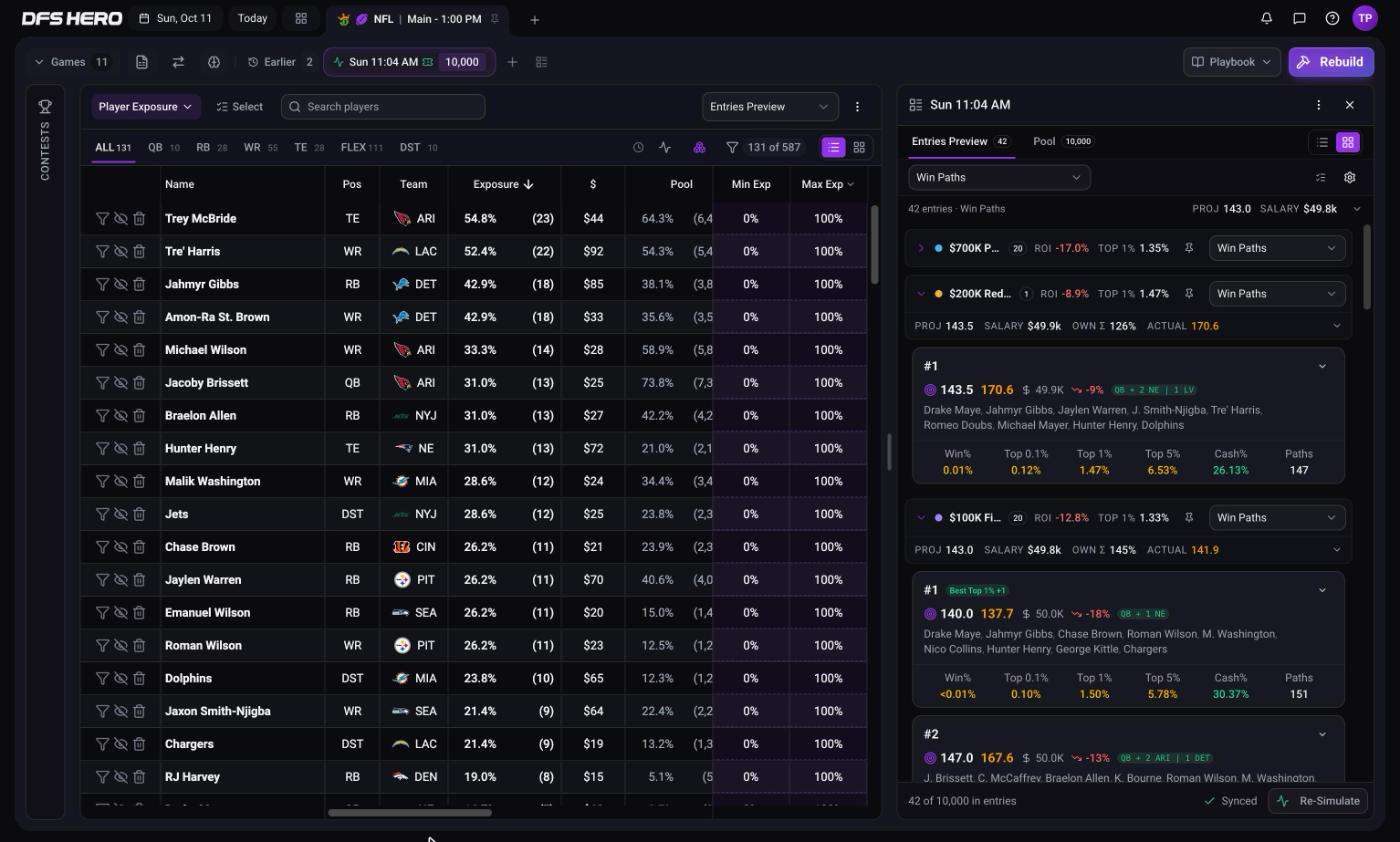1400x842 pixels.
Task: Open the Player Exposure dropdown
Action: [x=146, y=106]
